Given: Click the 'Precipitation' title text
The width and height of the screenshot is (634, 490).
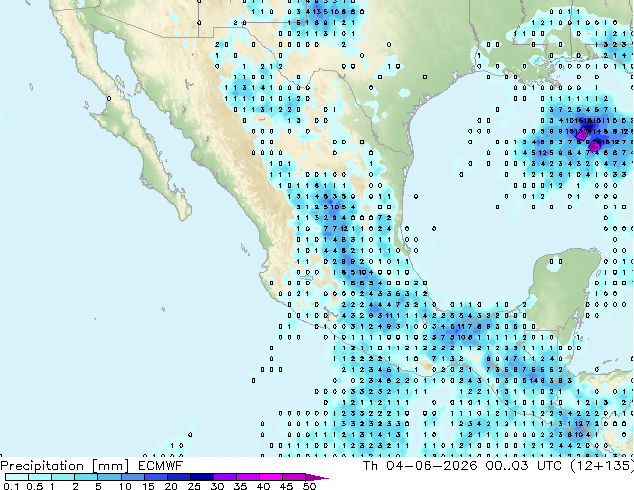Looking at the screenshot, I should tap(42, 466).
